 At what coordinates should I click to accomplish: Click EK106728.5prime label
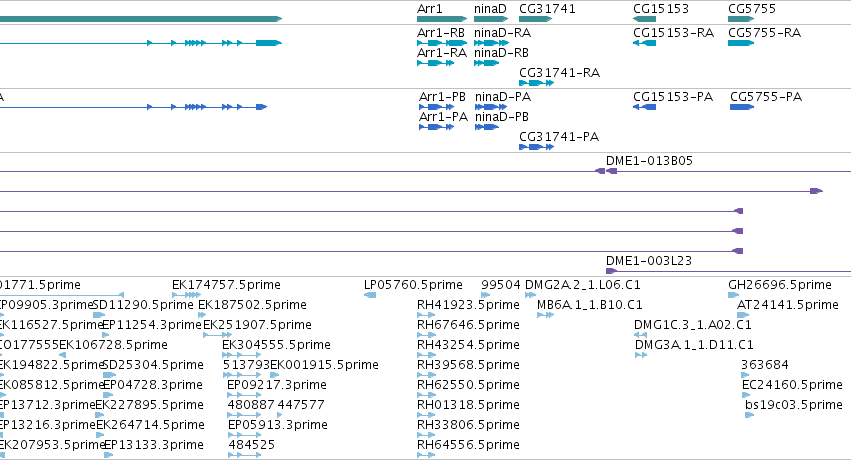point(113,345)
